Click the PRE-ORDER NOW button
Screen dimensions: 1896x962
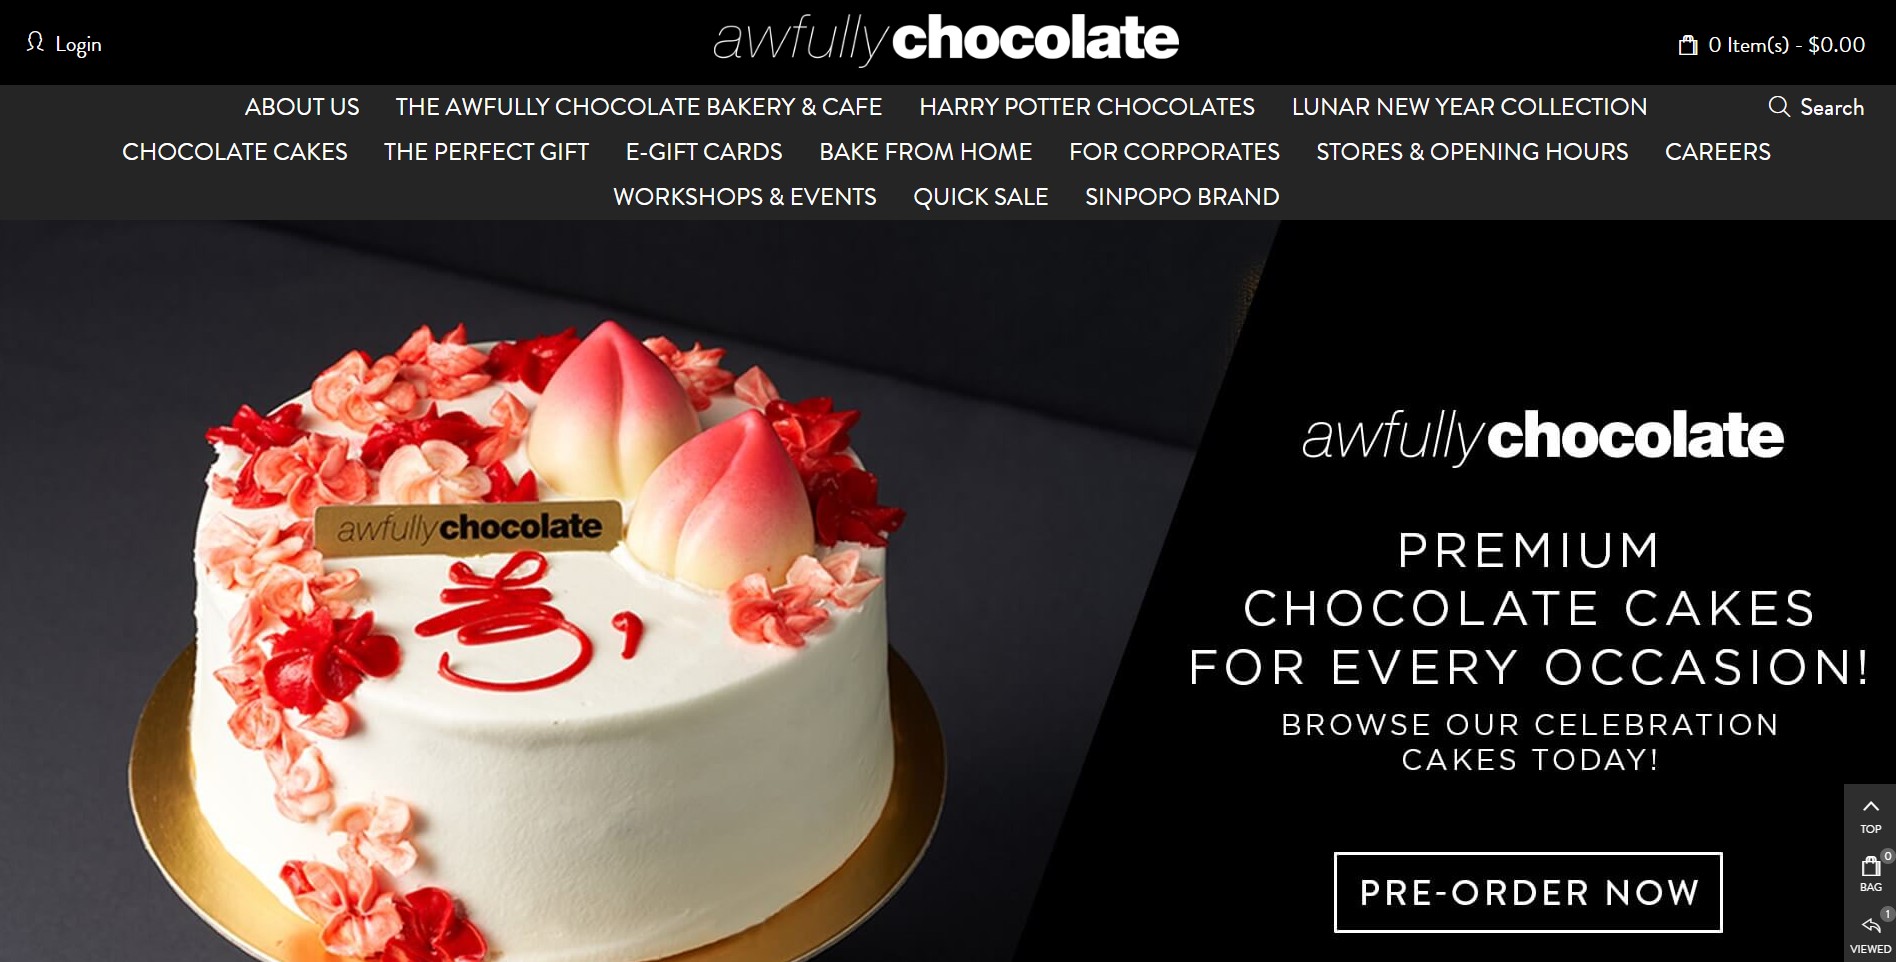point(1528,892)
